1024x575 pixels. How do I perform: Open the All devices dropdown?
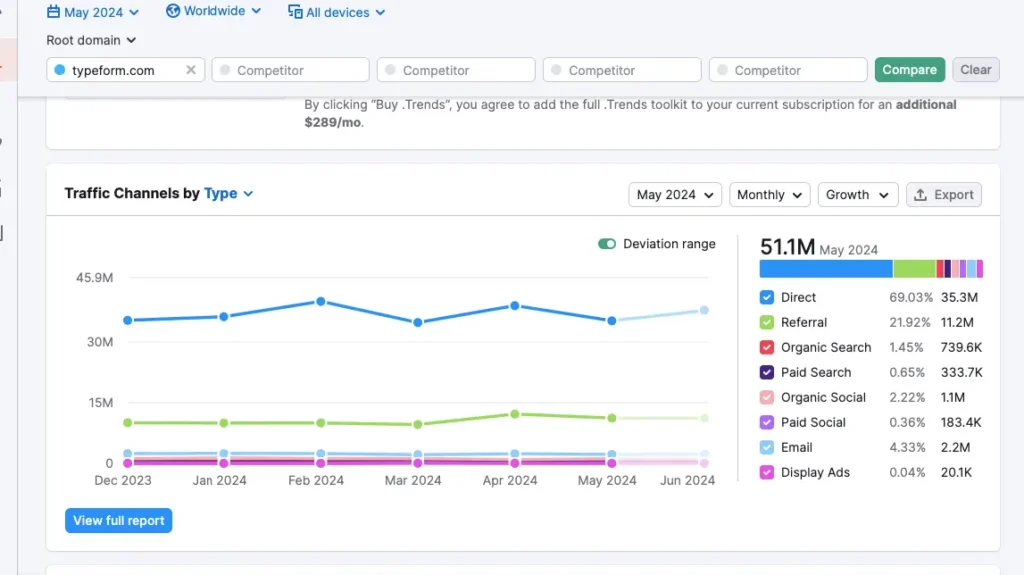[337, 12]
